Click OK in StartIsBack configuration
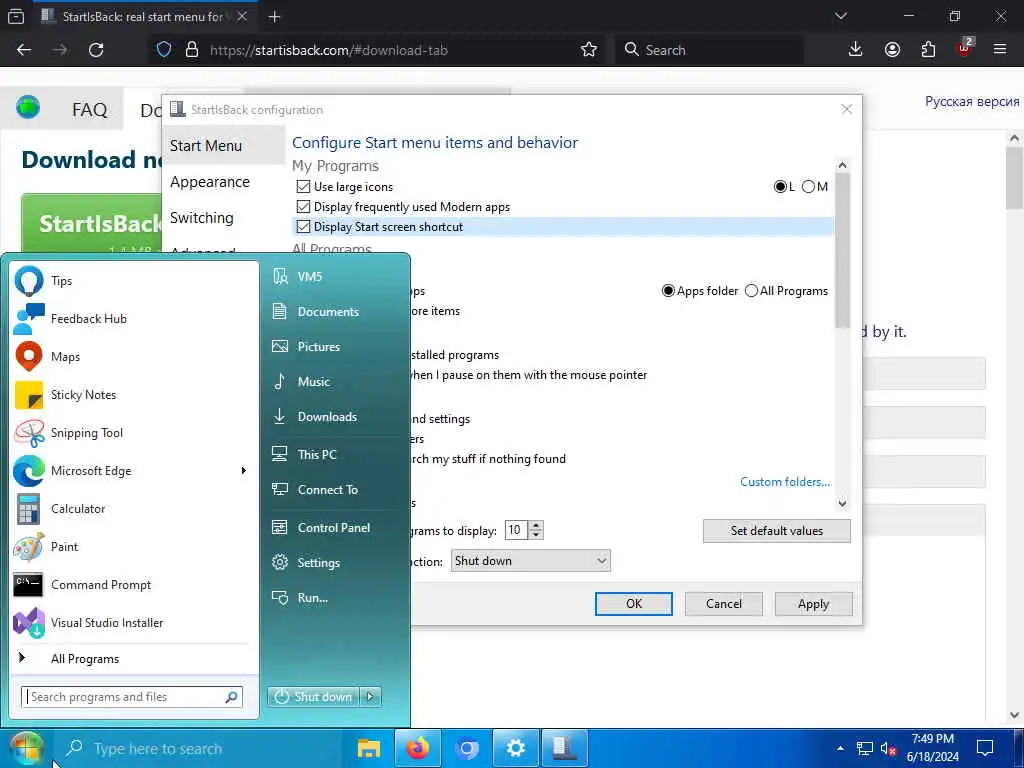The width and height of the screenshot is (1024, 768). 633,604
